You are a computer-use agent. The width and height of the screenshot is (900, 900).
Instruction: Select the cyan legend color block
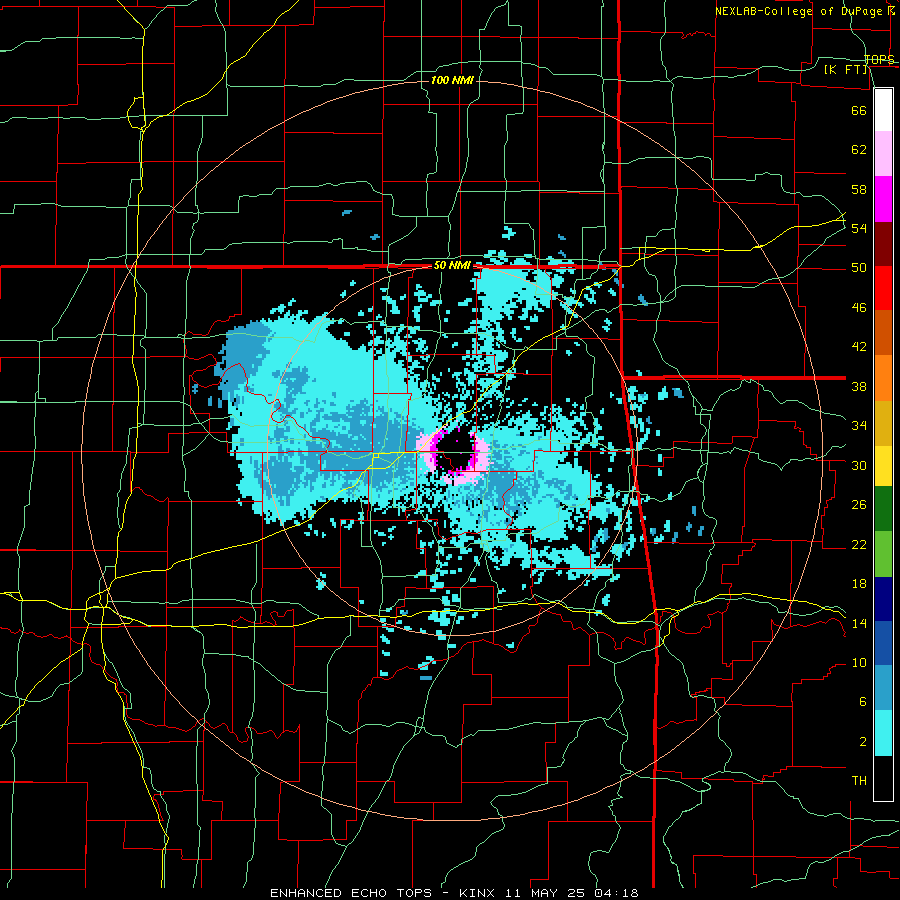click(883, 733)
